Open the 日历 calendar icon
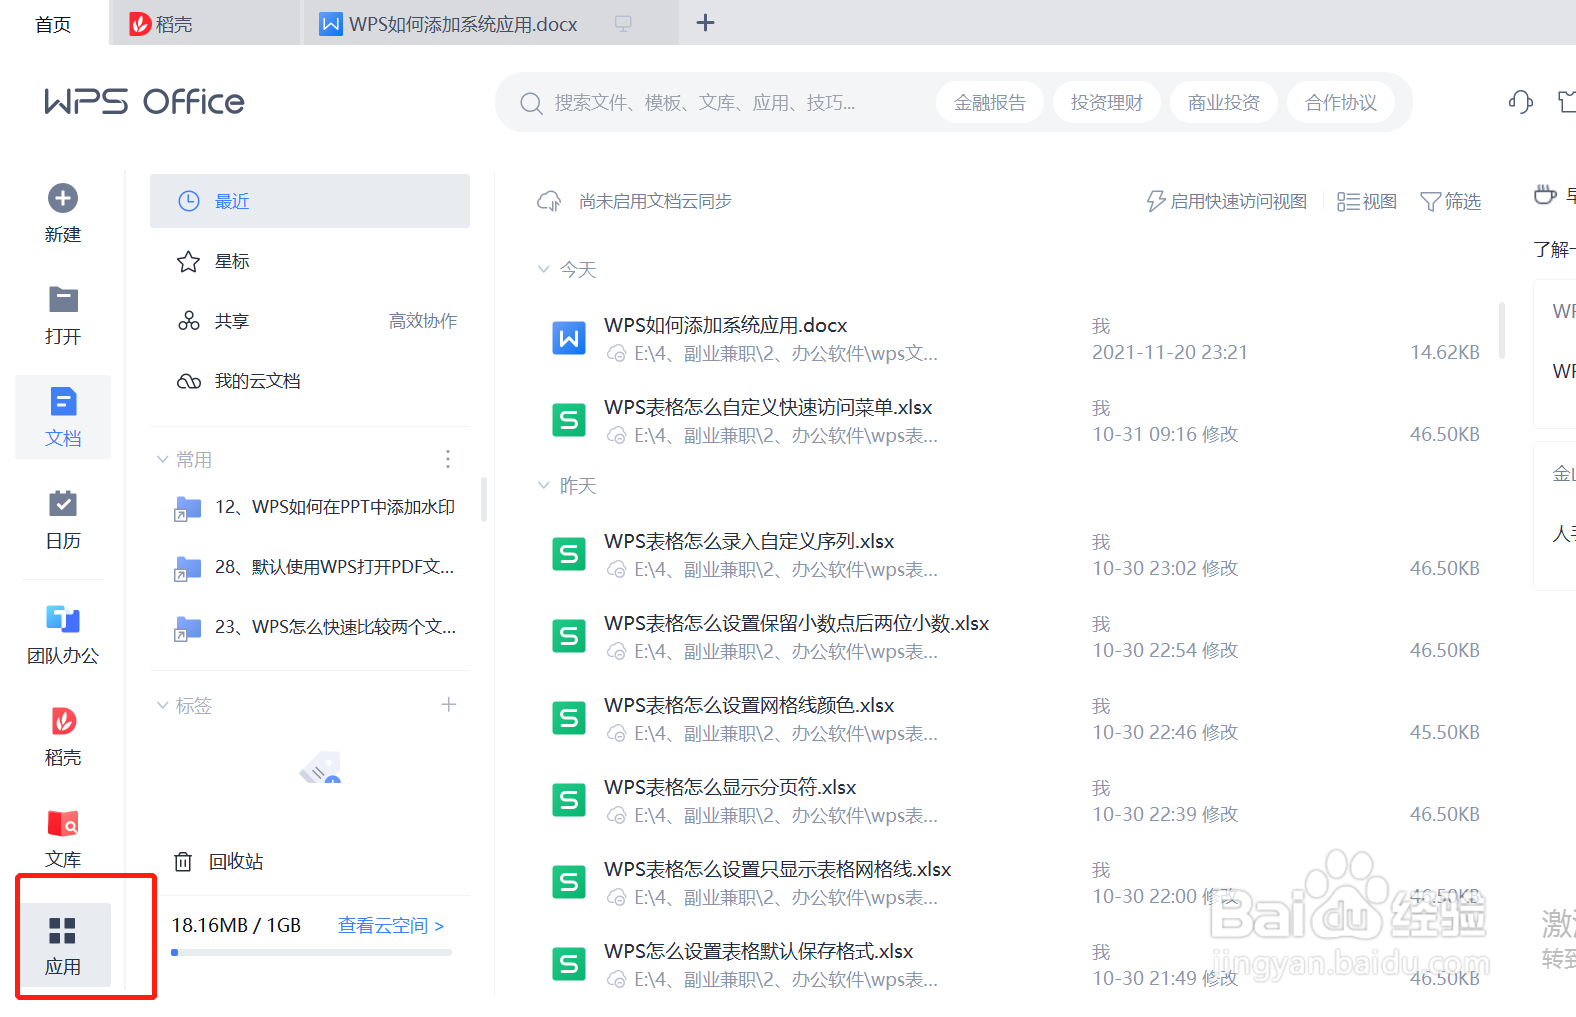Screen dimensions: 1576x1017 (x=63, y=503)
